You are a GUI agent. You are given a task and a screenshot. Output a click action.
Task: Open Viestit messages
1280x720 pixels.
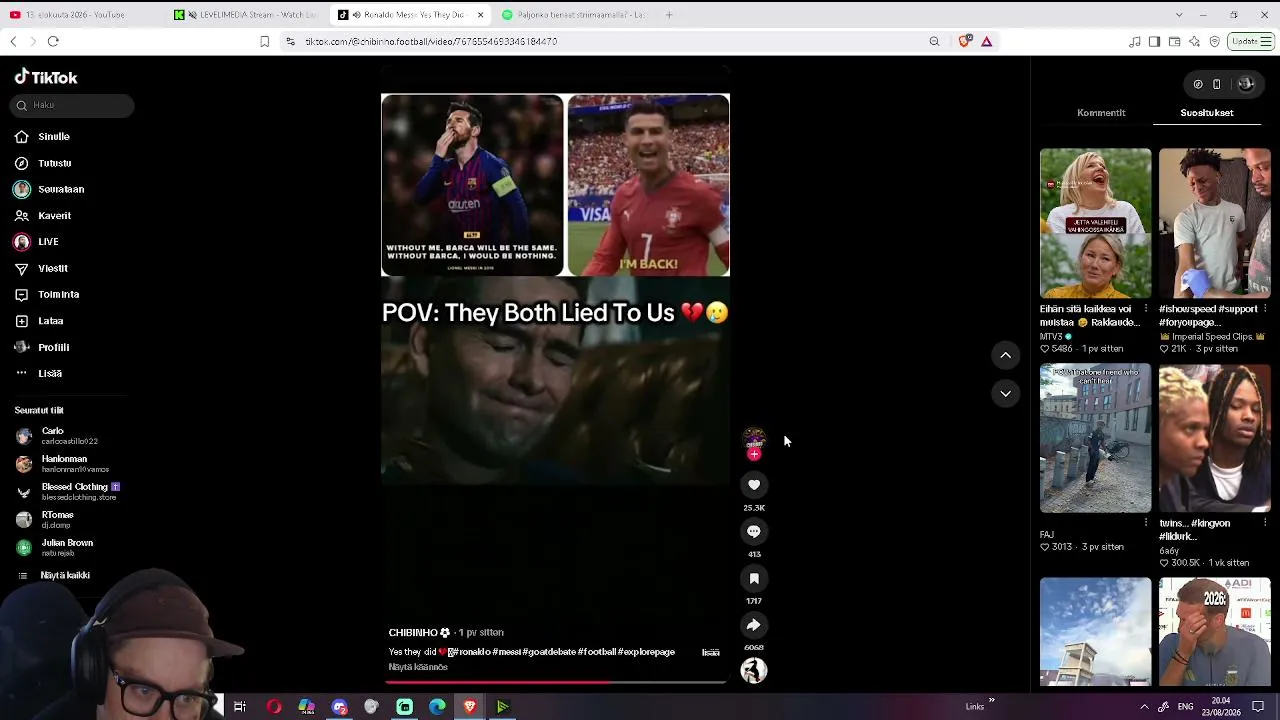[41, 268]
